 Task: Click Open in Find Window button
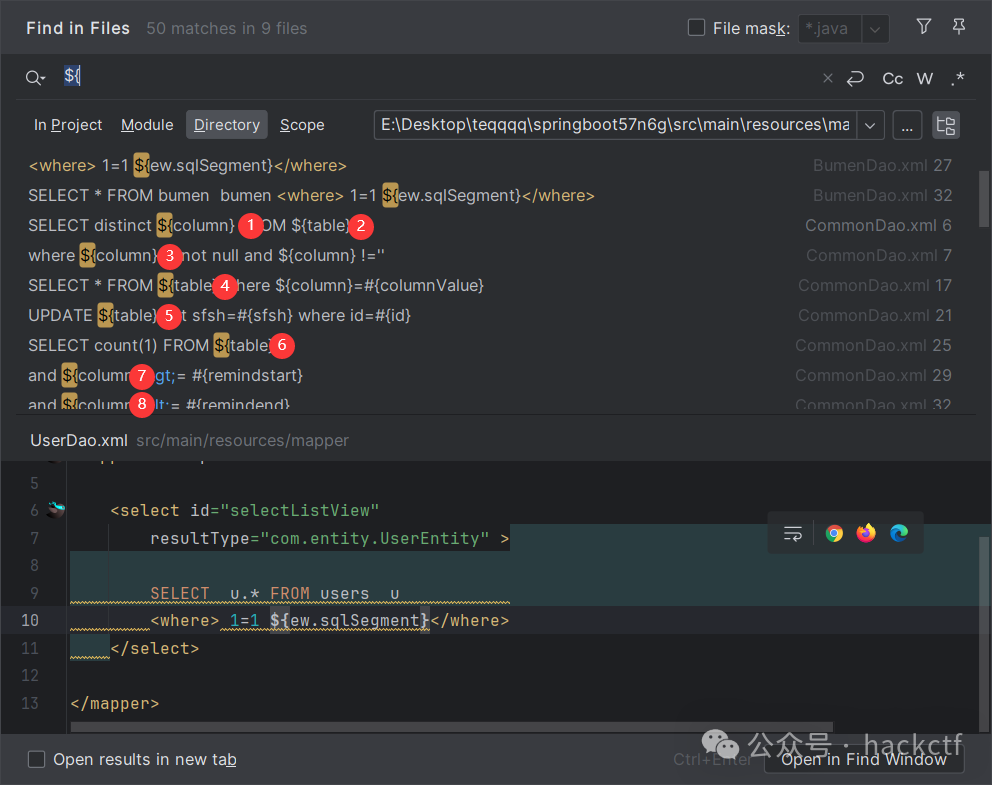pyautogui.click(x=863, y=759)
